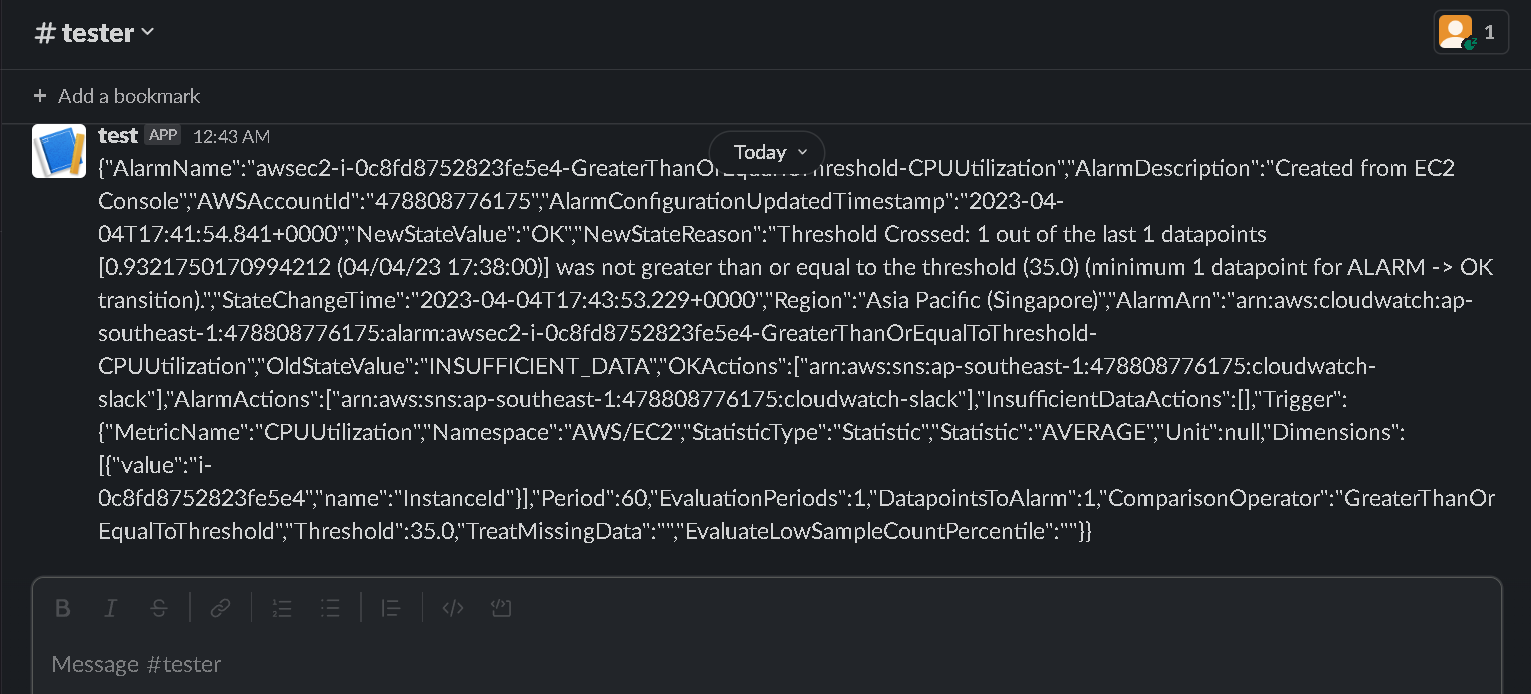Insert a hyperlink with the link icon
This screenshot has width=1531, height=694.
tap(220, 608)
